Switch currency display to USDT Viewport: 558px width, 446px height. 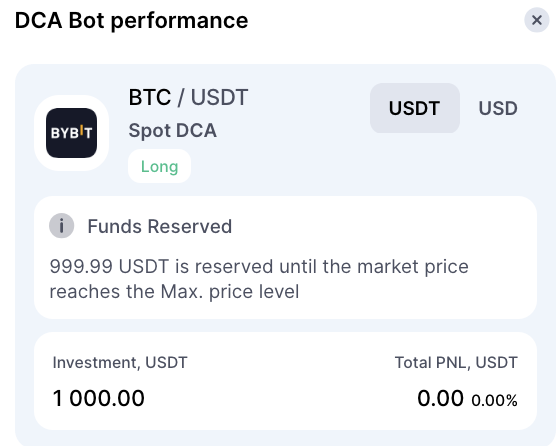click(415, 108)
